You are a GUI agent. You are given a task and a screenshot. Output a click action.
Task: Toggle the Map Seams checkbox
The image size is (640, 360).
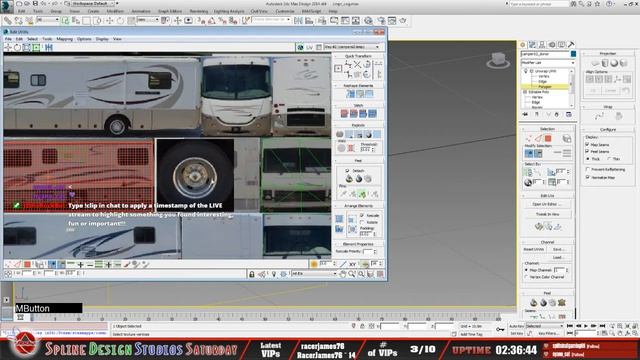pos(587,144)
